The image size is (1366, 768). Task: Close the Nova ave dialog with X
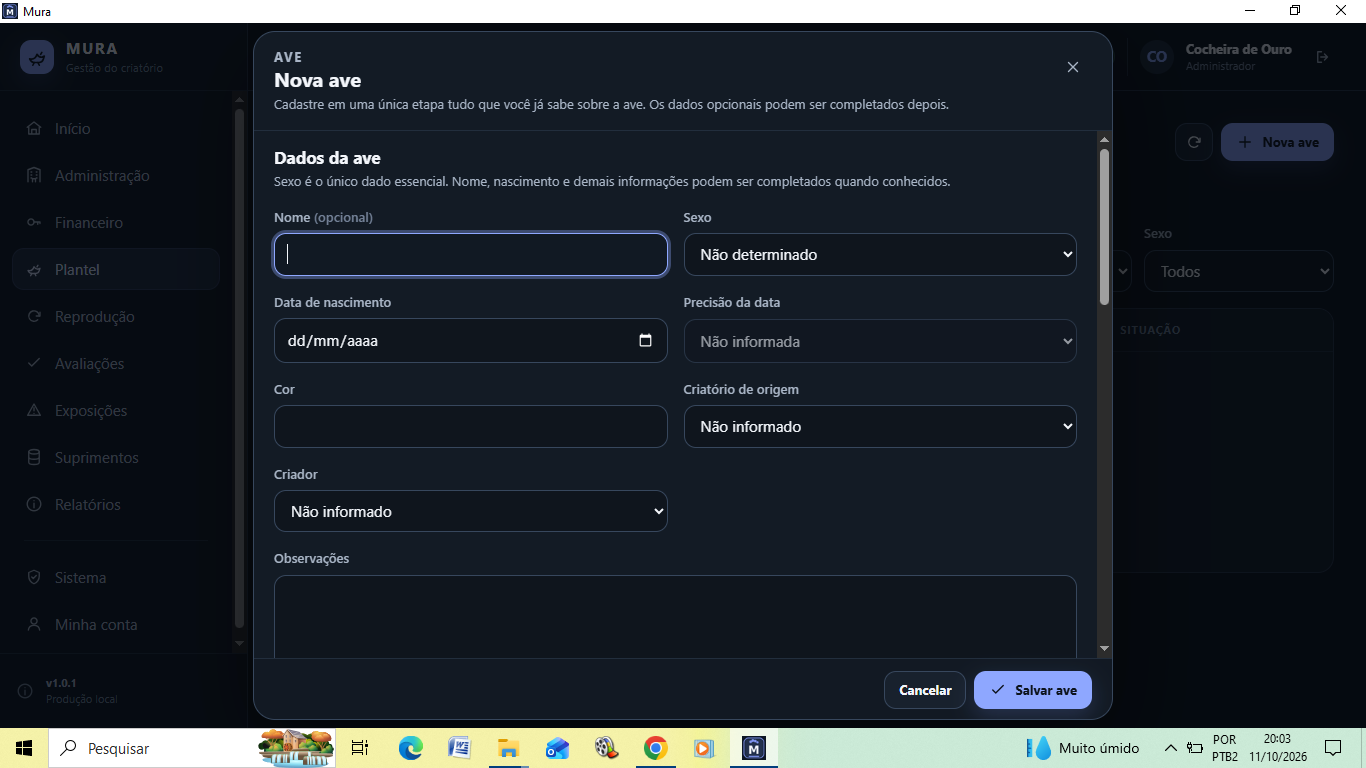coord(1073,67)
